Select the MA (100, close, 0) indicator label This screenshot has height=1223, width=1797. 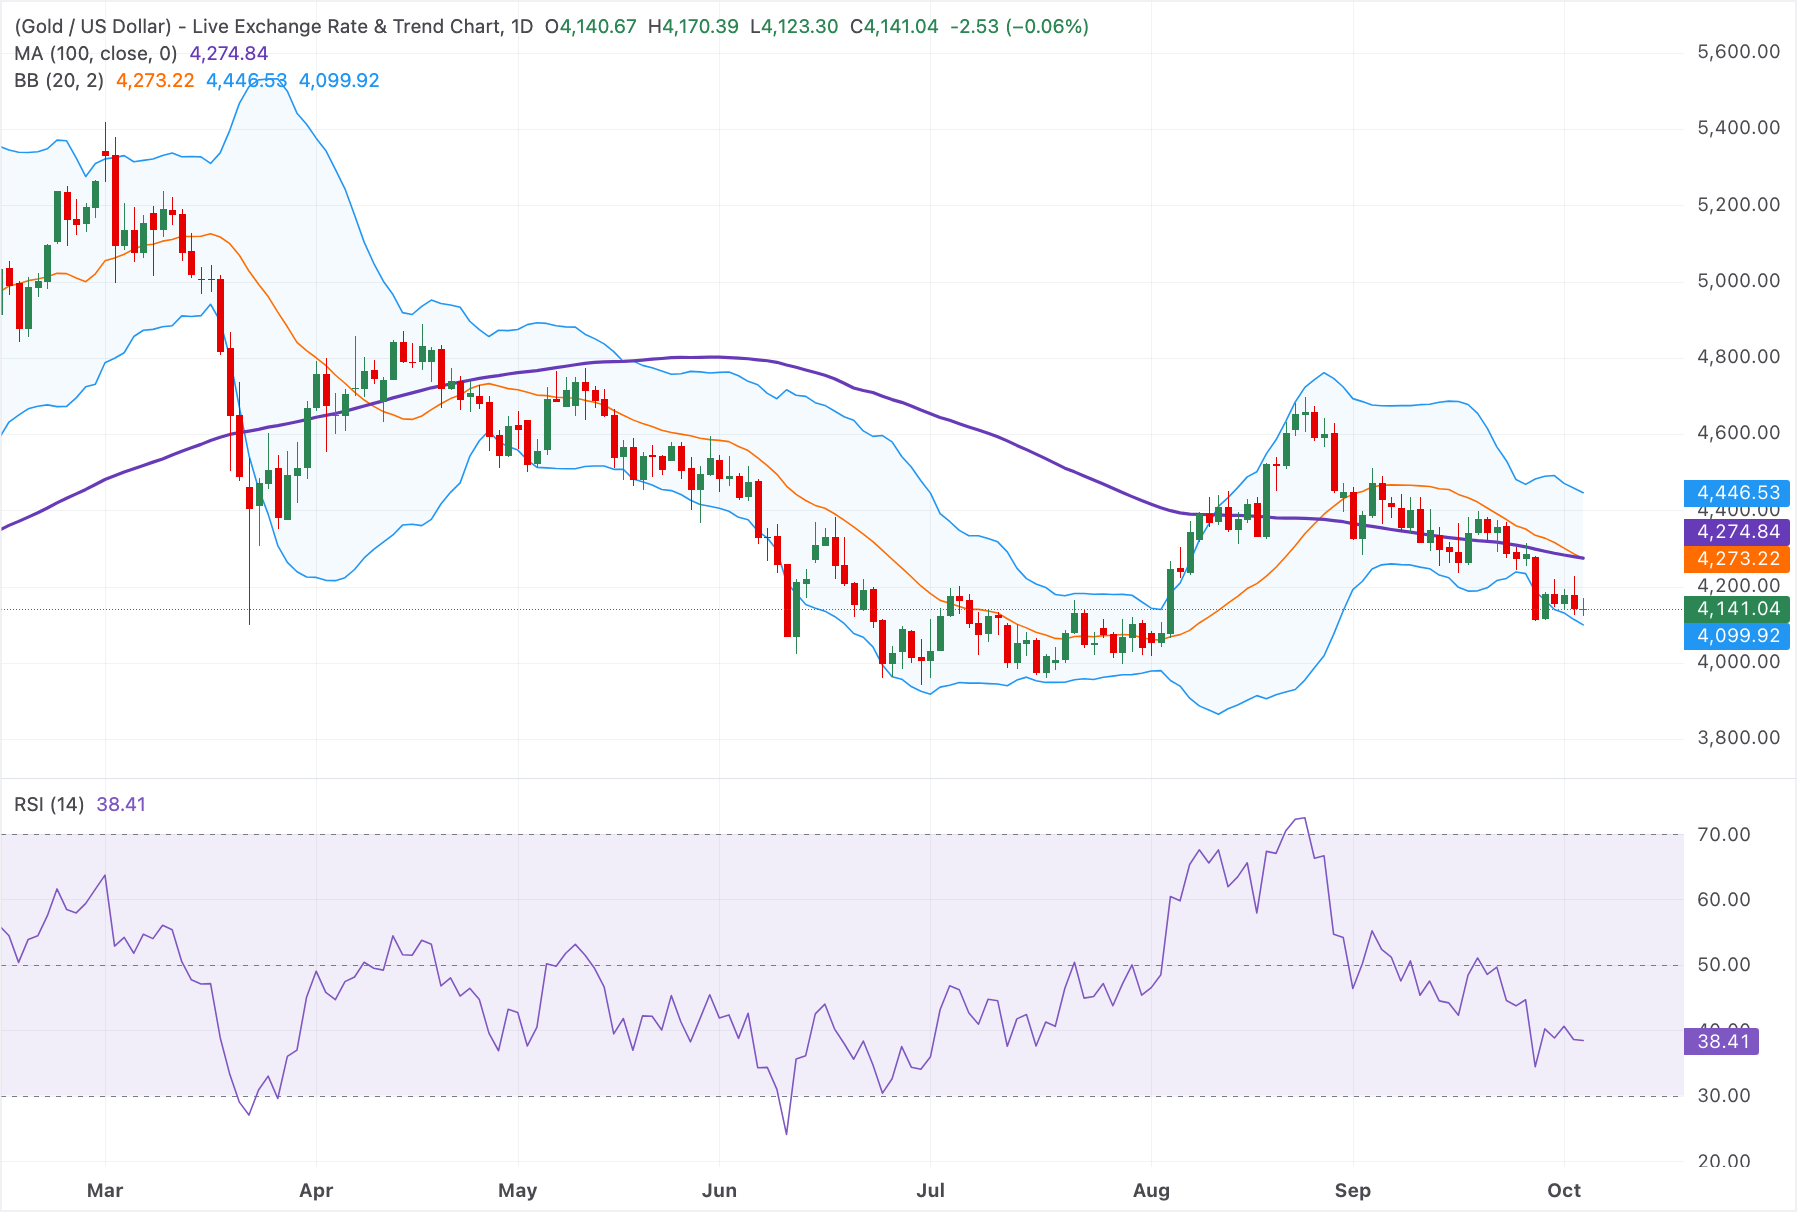[x=96, y=53]
